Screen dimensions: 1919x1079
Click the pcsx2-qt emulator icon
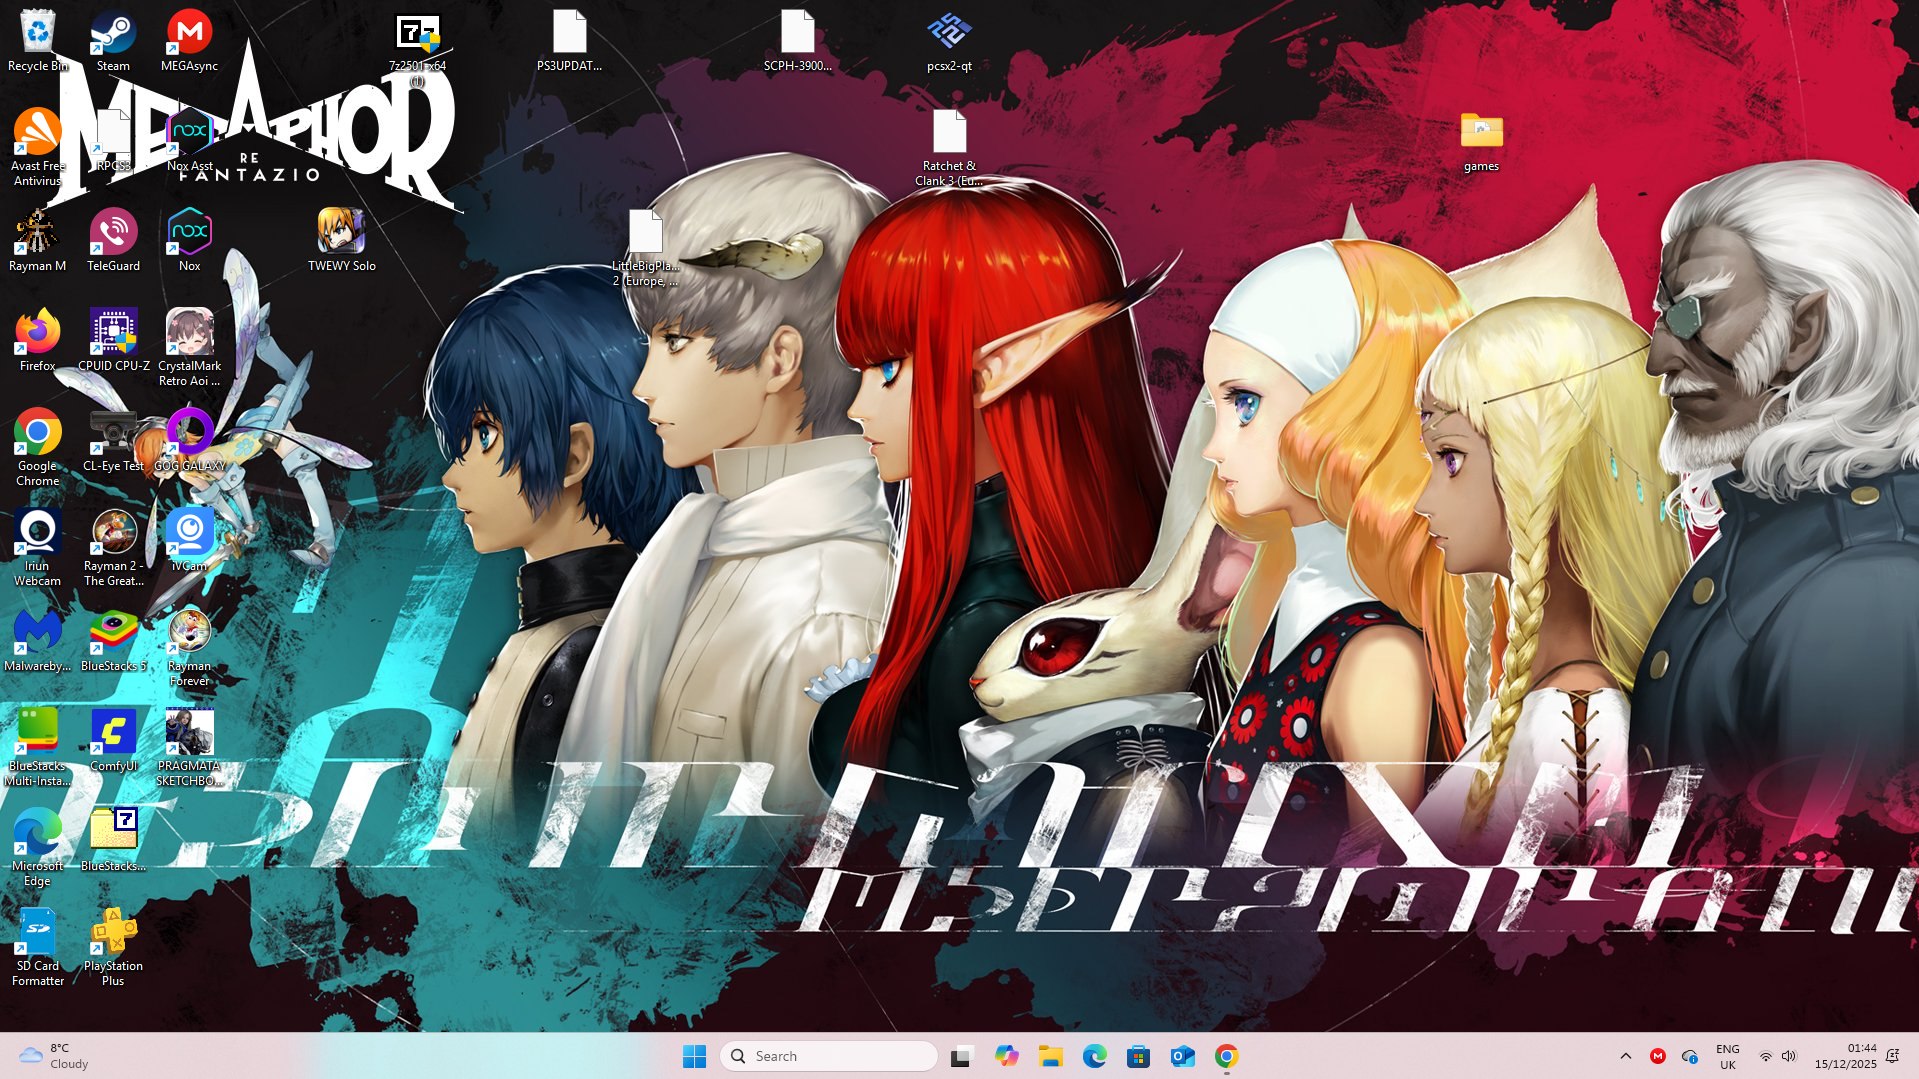(x=949, y=41)
